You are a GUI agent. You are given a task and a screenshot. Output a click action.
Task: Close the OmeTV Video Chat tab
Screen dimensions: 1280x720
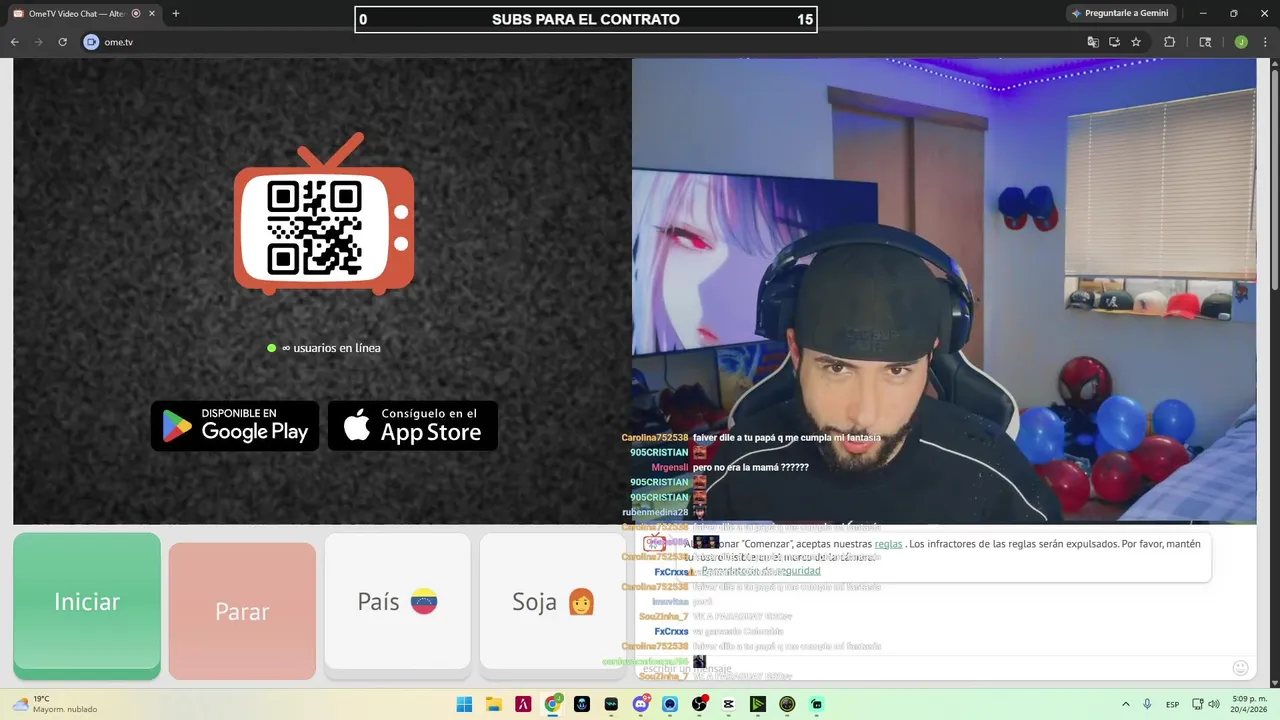point(151,14)
